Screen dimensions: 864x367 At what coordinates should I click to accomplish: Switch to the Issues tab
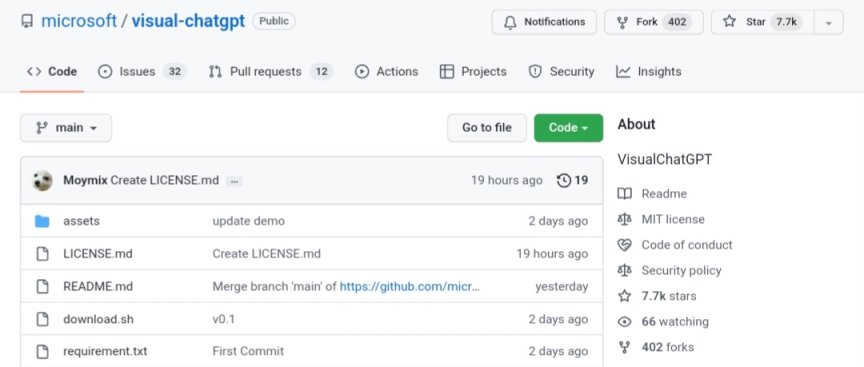[x=142, y=72]
